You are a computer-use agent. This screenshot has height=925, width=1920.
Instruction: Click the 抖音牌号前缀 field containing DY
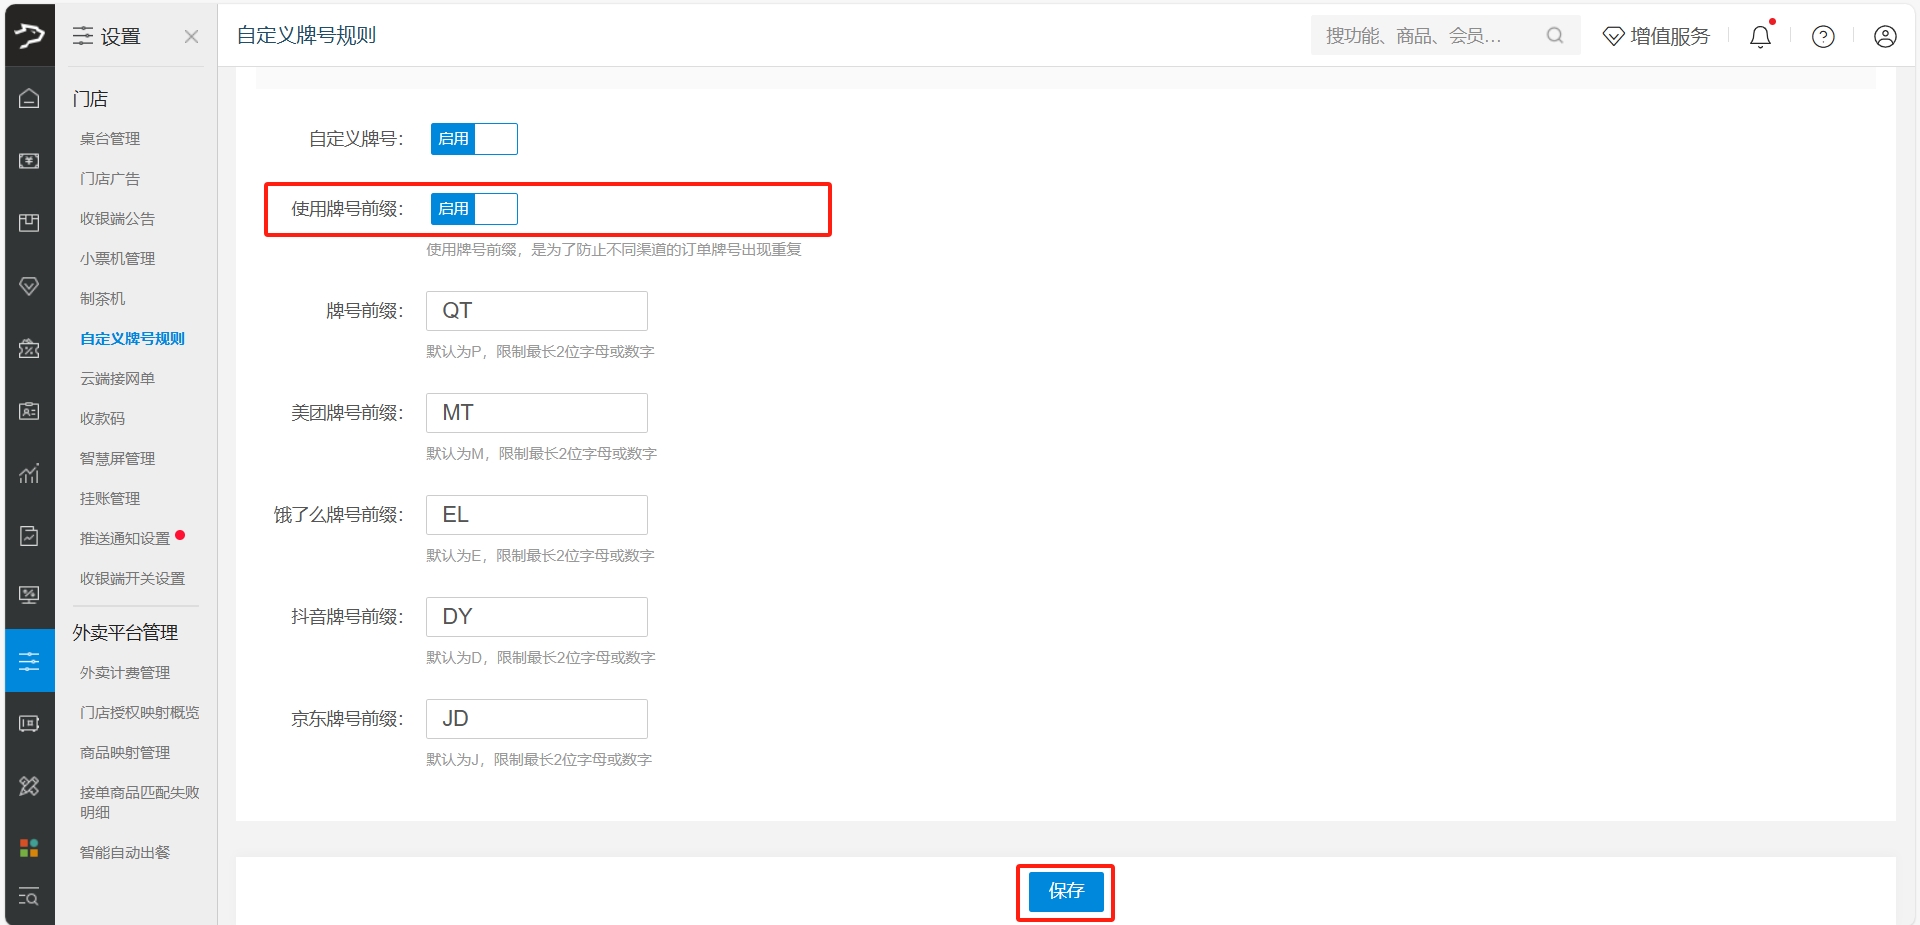(537, 617)
